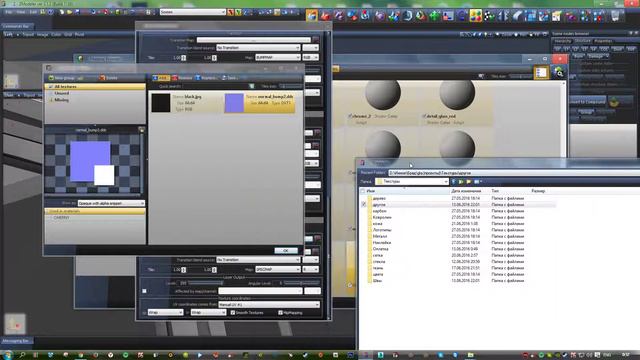Click the green four-arrow move icon in top toolbar
The width and height of the screenshot is (640, 360).
pos(435,16)
